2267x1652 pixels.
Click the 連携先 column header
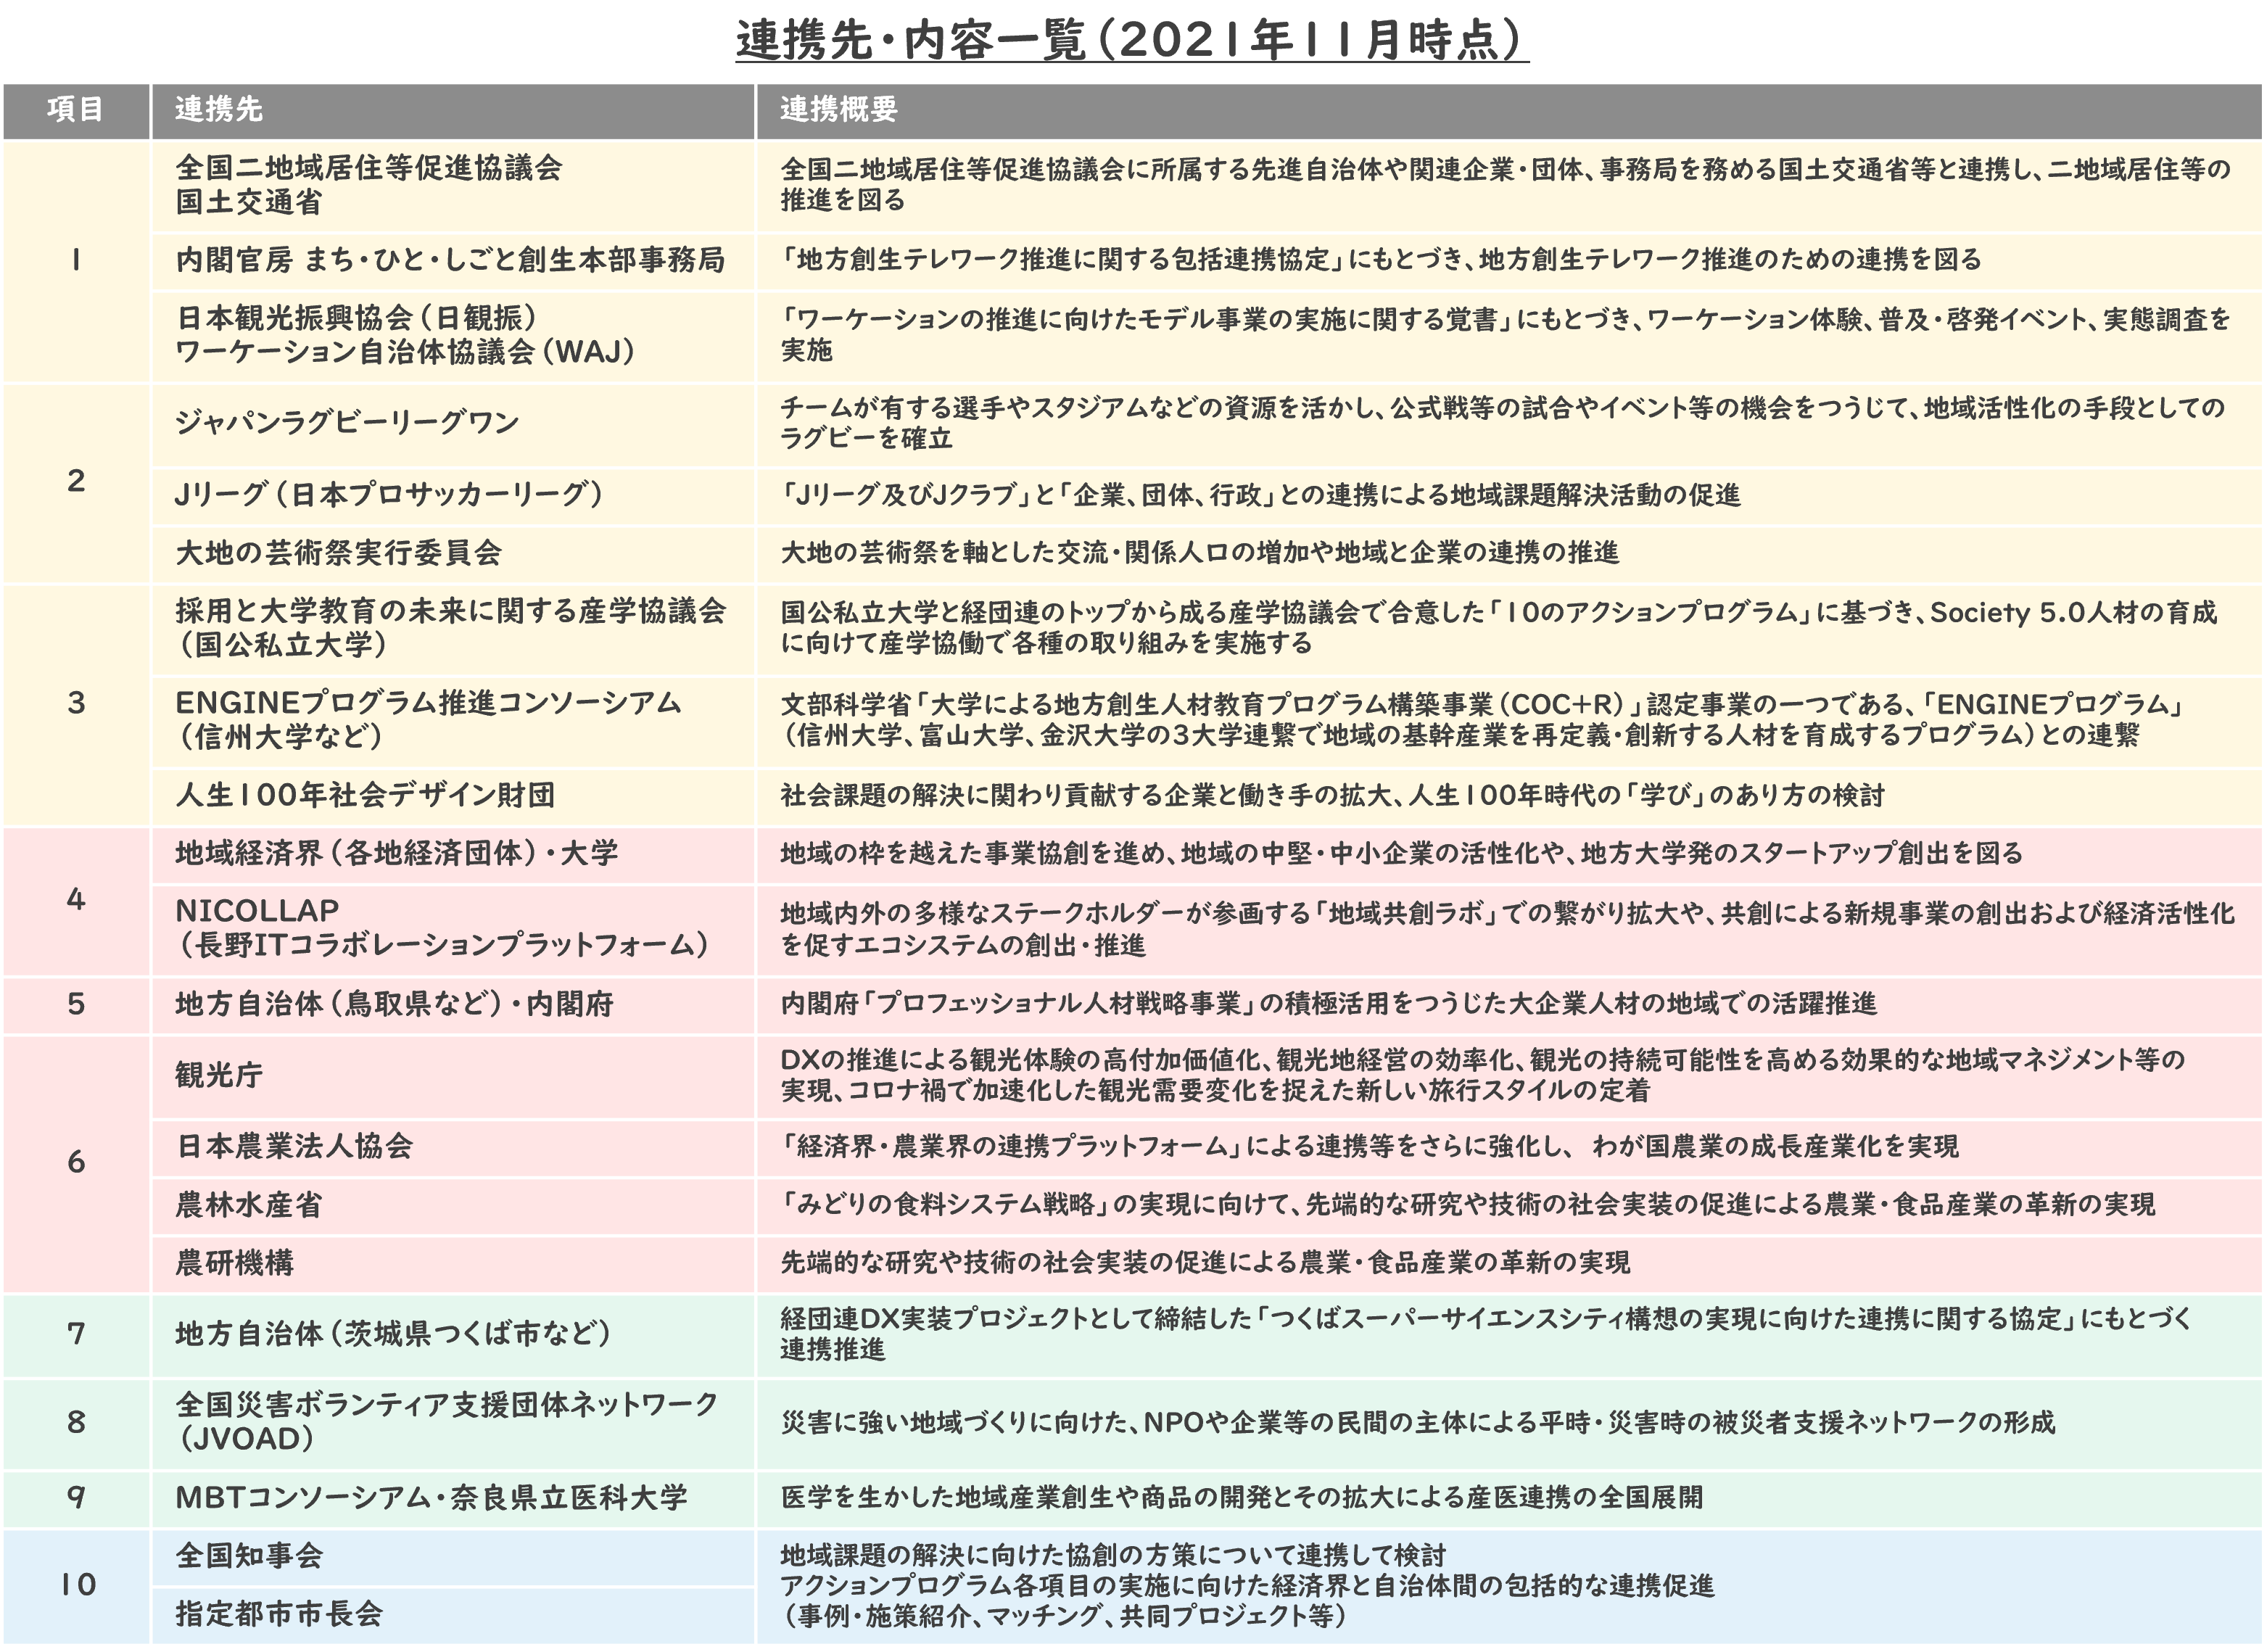pos(219,110)
